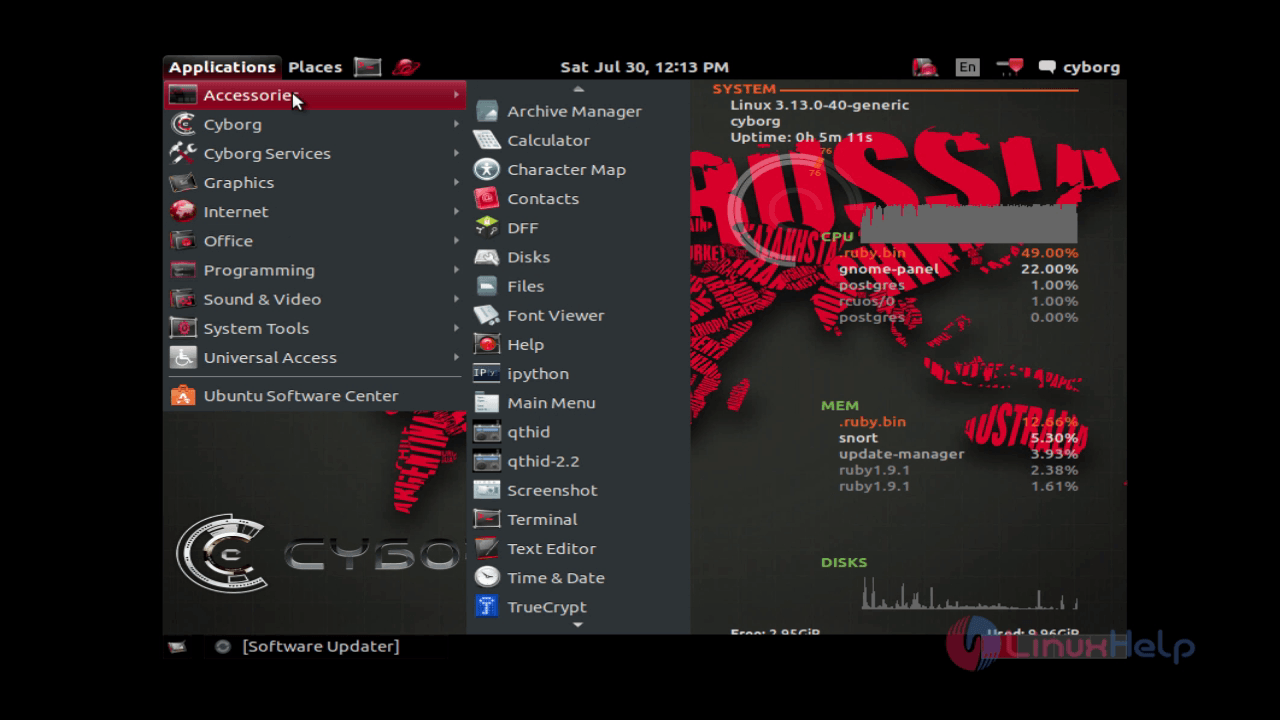Screen dimensions: 1280x720
Task: Launch ipython icon
Action: (x=486, y=373)
